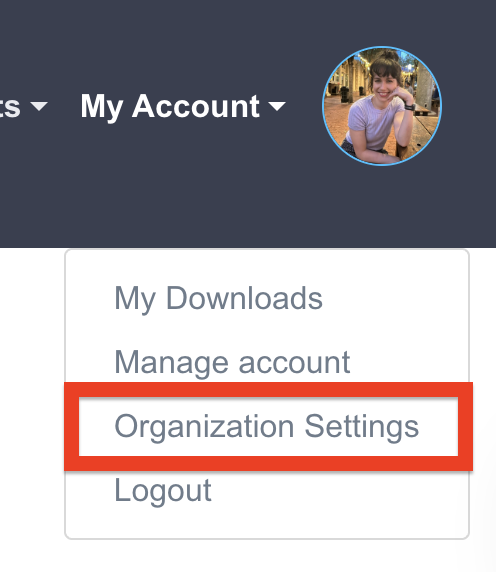496x572 pixels.
Task: Click the red-outlined Organization Settings box
Action: click(268, 426)
